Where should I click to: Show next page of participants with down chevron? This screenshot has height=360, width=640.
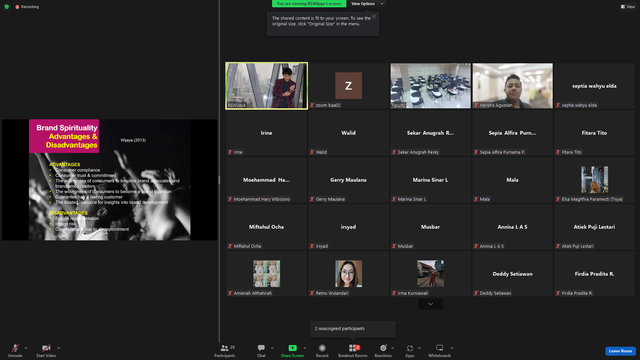[x=430, y=304]
